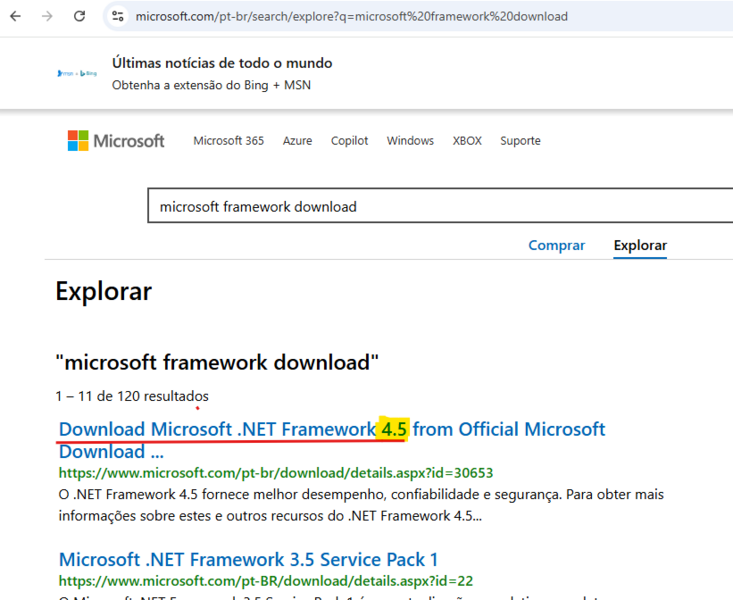Viewport: 733px width, 600px height.
Task: Click the "Explorar" page heading
Action: tap(103, 291)
